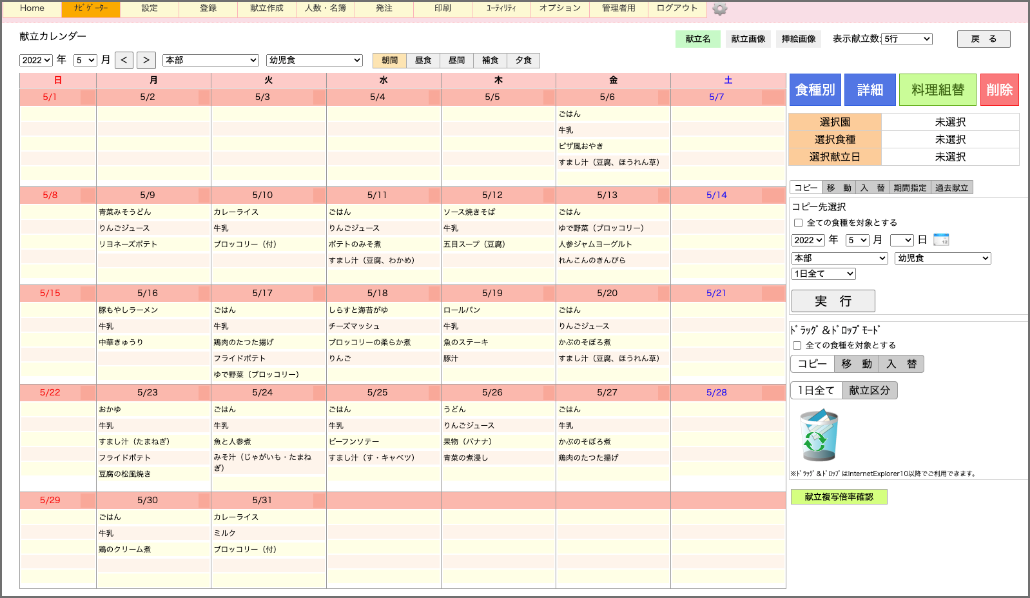1030x598 pixels.
Task: Click ビーフンソテー on 5/25
Action: [353, 442]
